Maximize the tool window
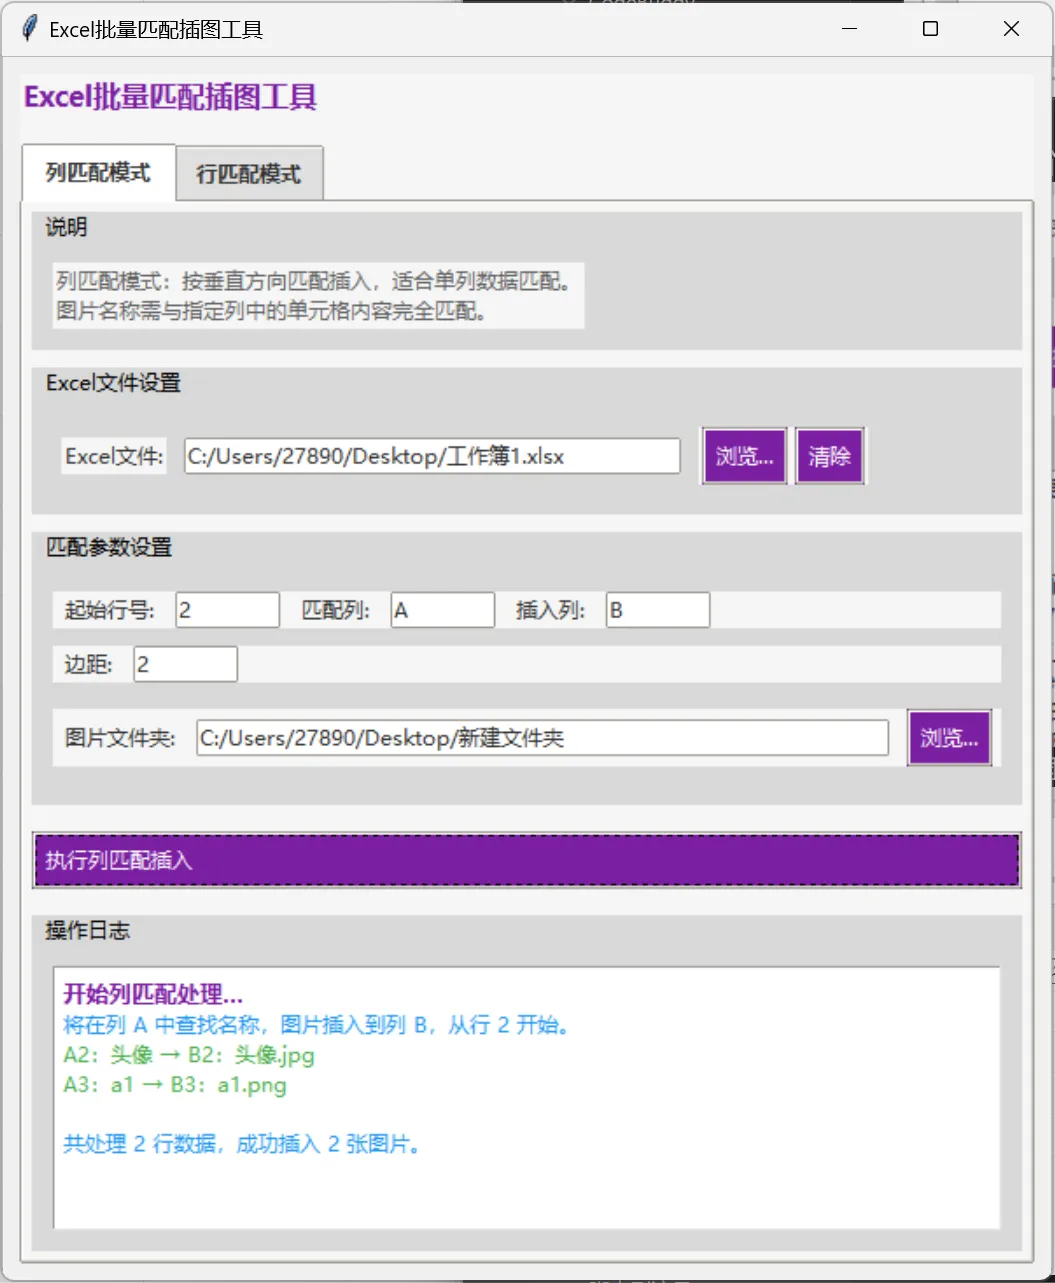This screenshot has width=1055, height=1283. click(930, 29)
